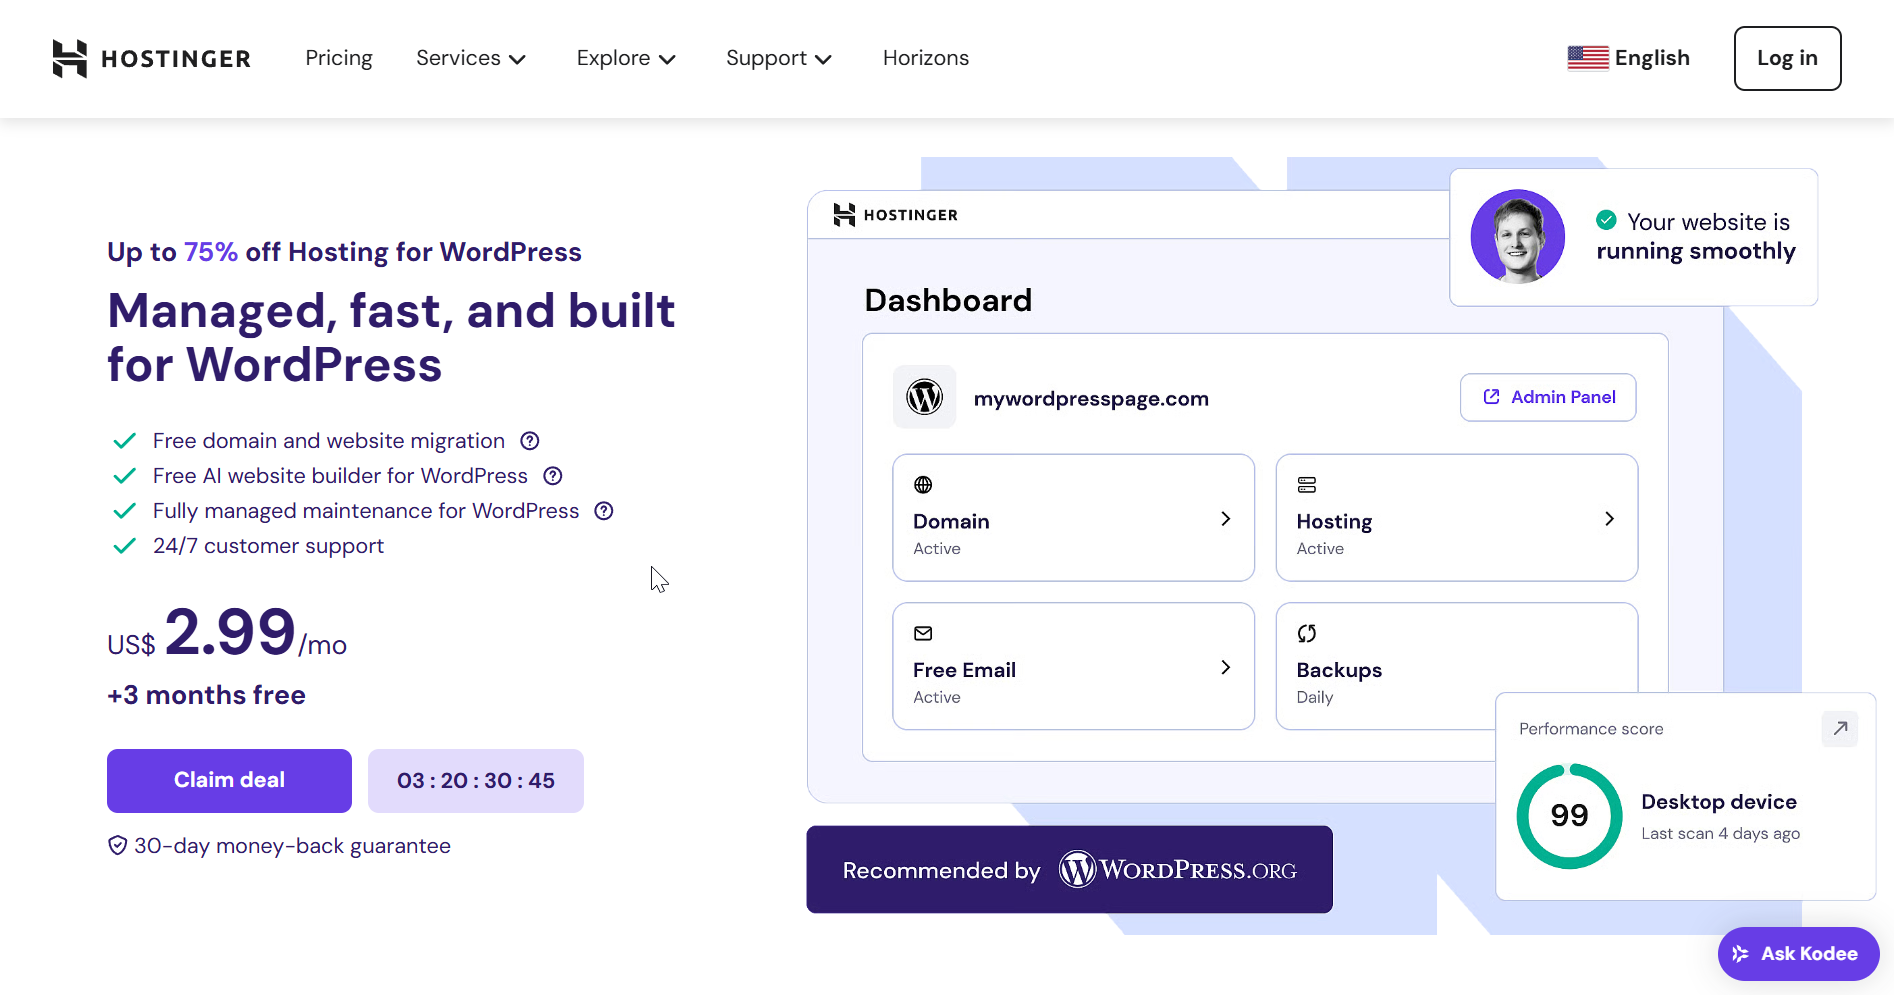The image size is (1894, 995).
Task: Expand the Explore dropdown menu
Action: click(x=626, y=58)
